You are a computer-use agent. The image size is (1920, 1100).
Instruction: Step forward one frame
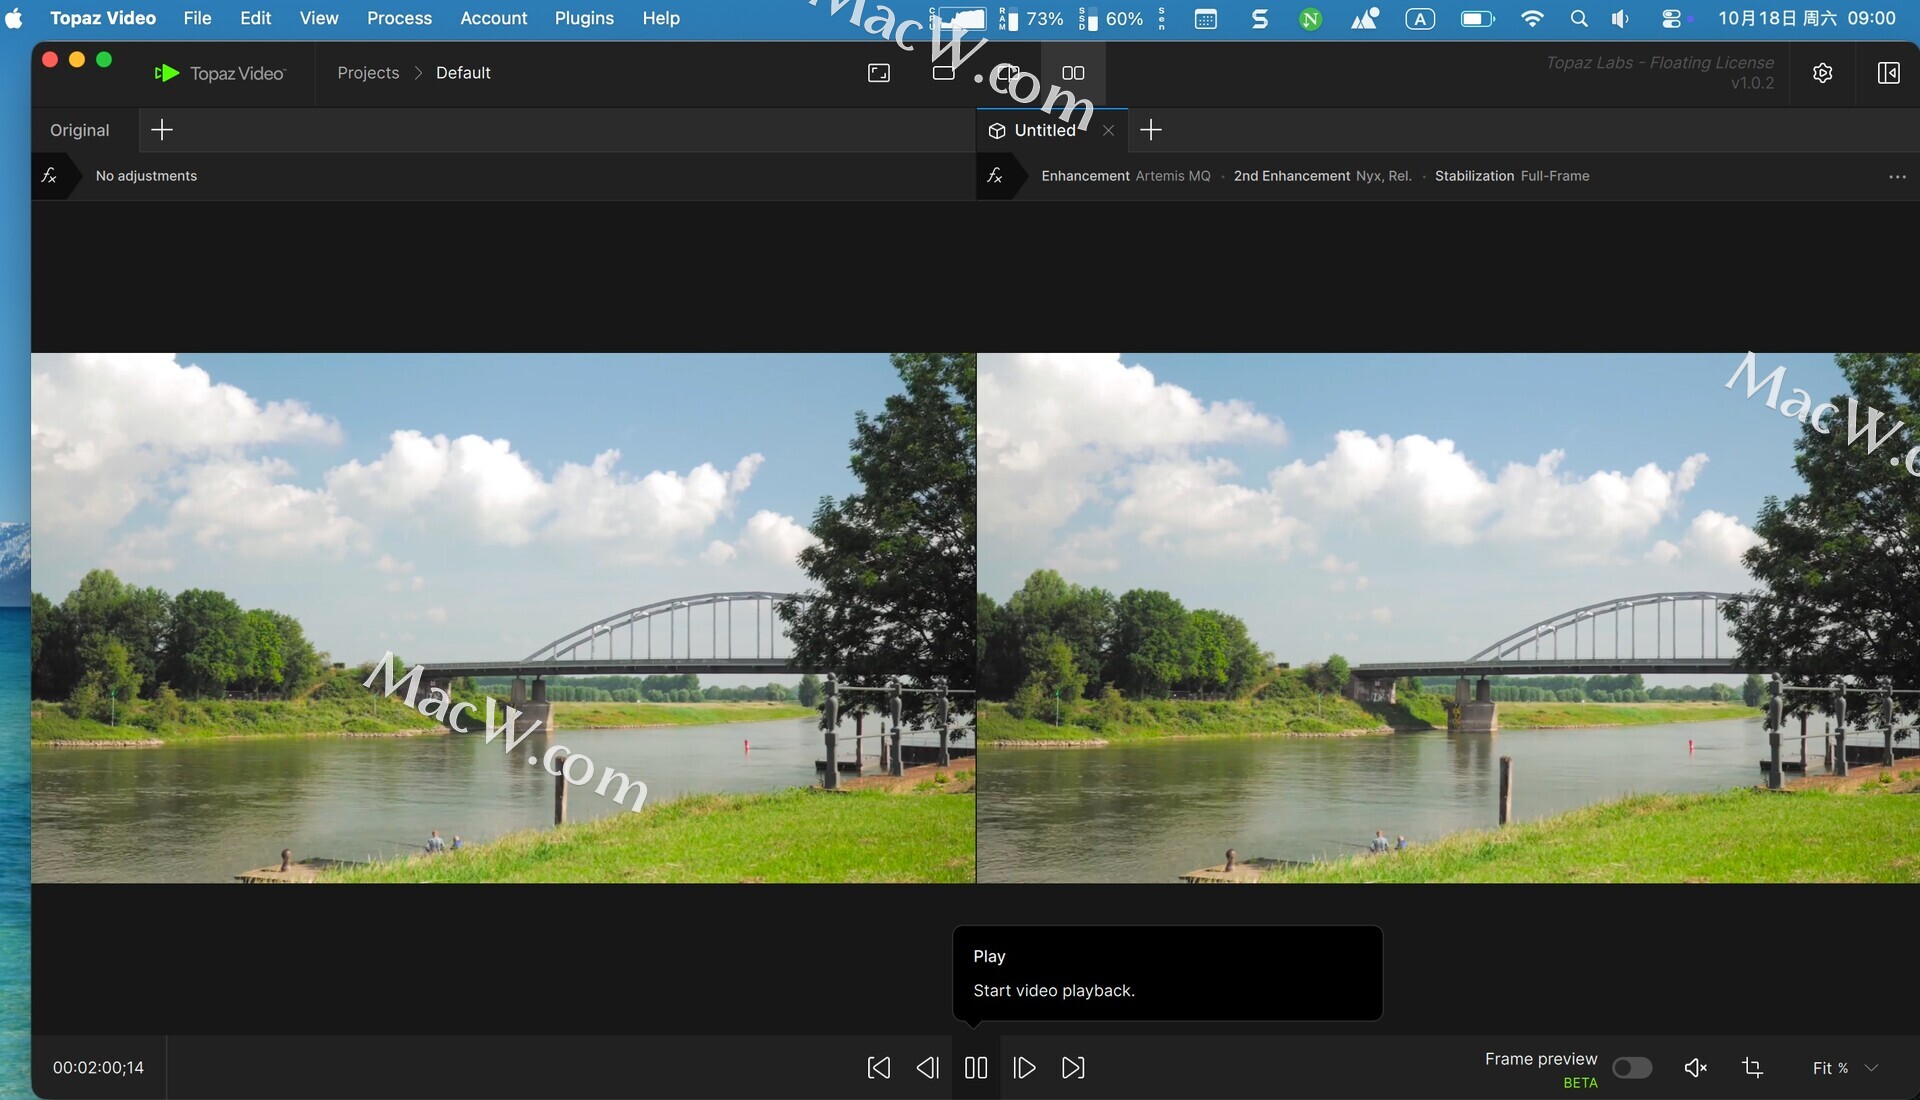coord(1024,1068)
